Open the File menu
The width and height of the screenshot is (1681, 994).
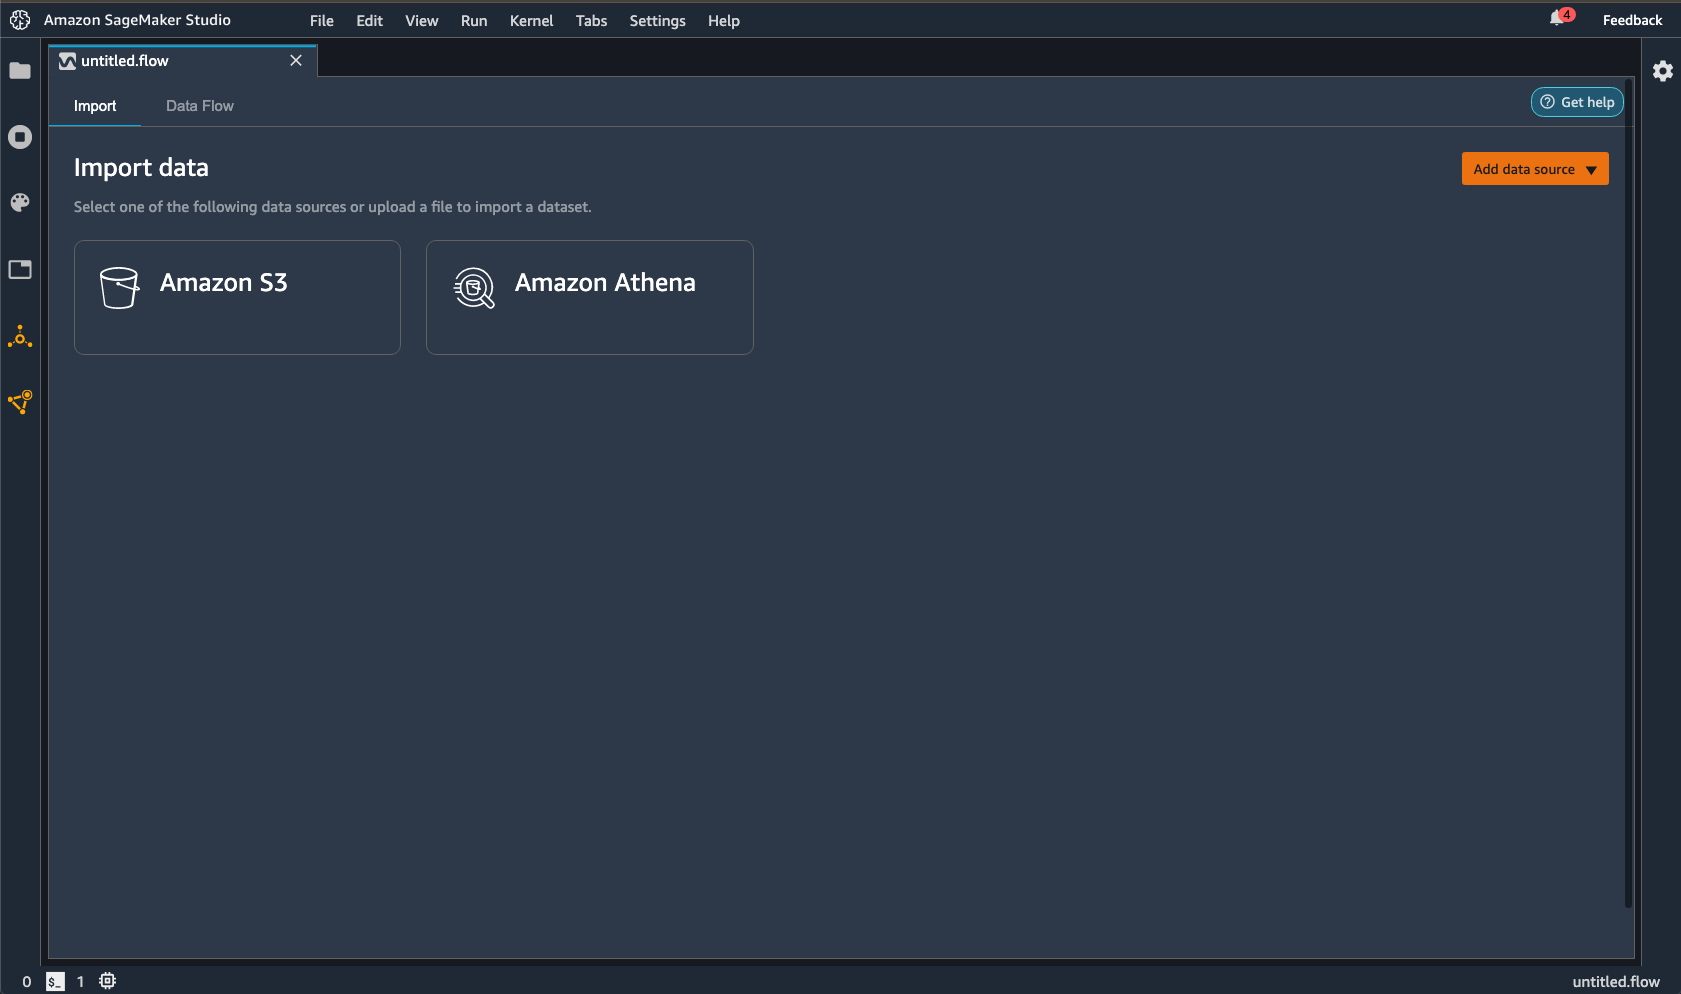[x=321, y=20]
